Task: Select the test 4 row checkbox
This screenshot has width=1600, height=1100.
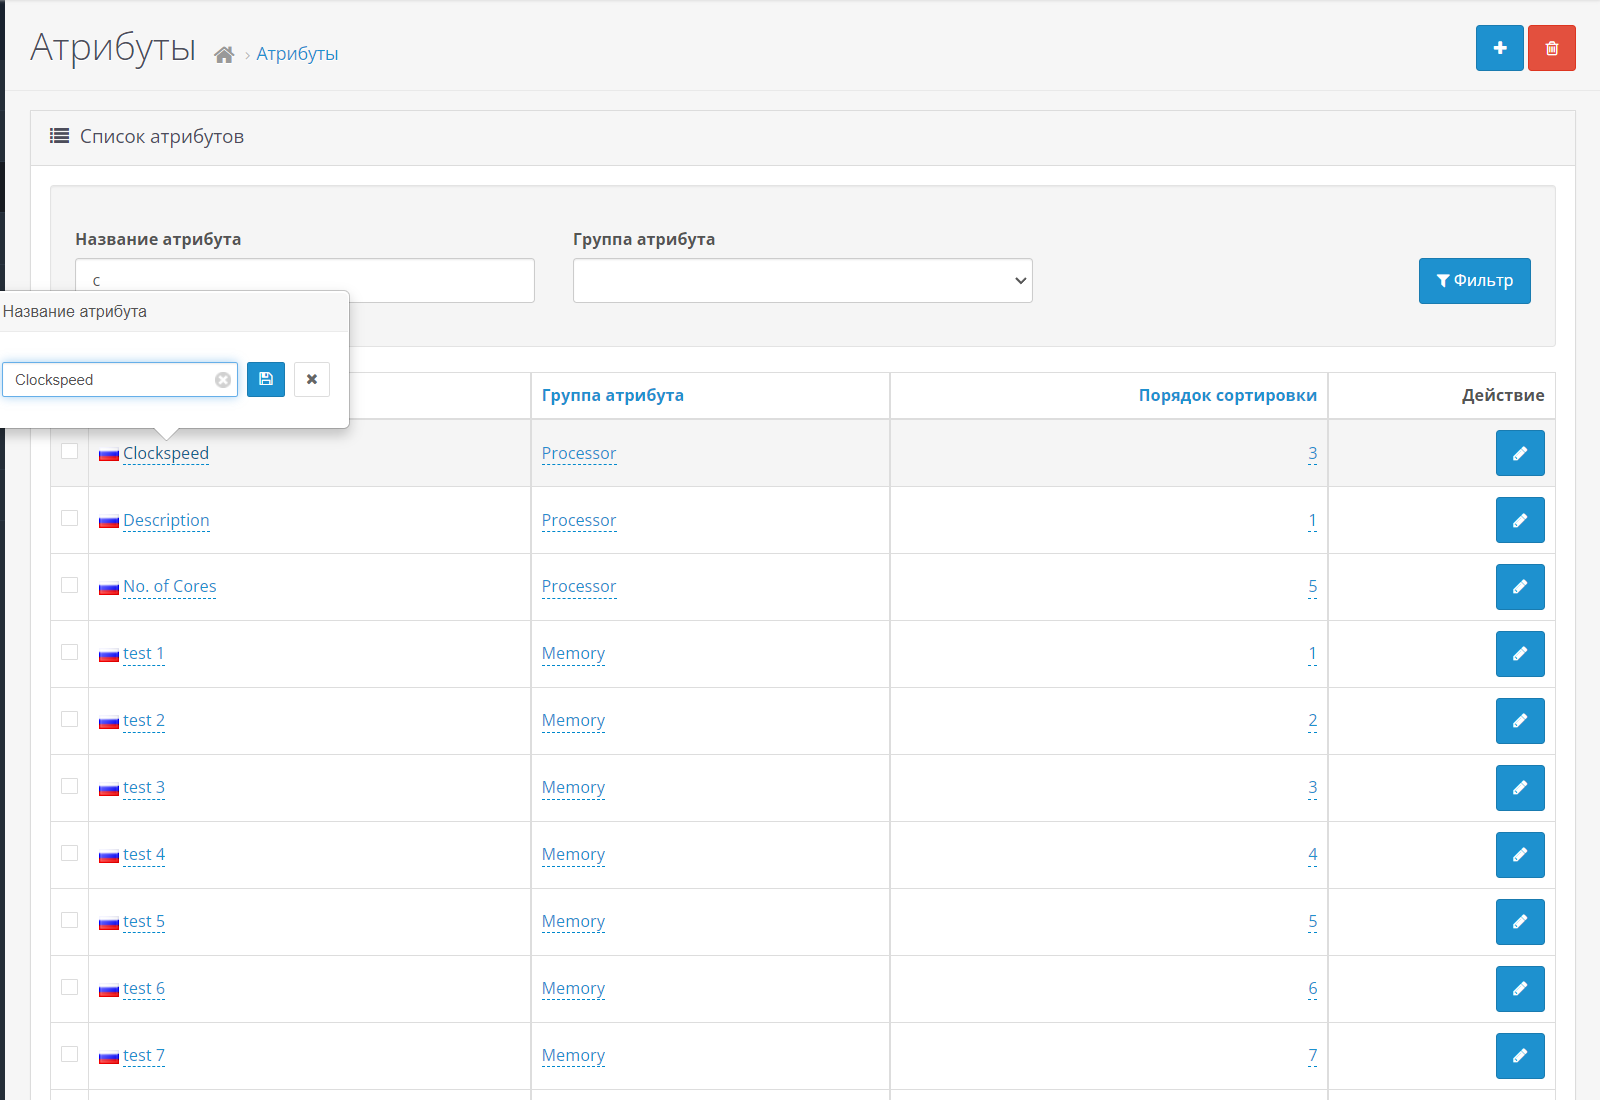Action: coord(69,853)
